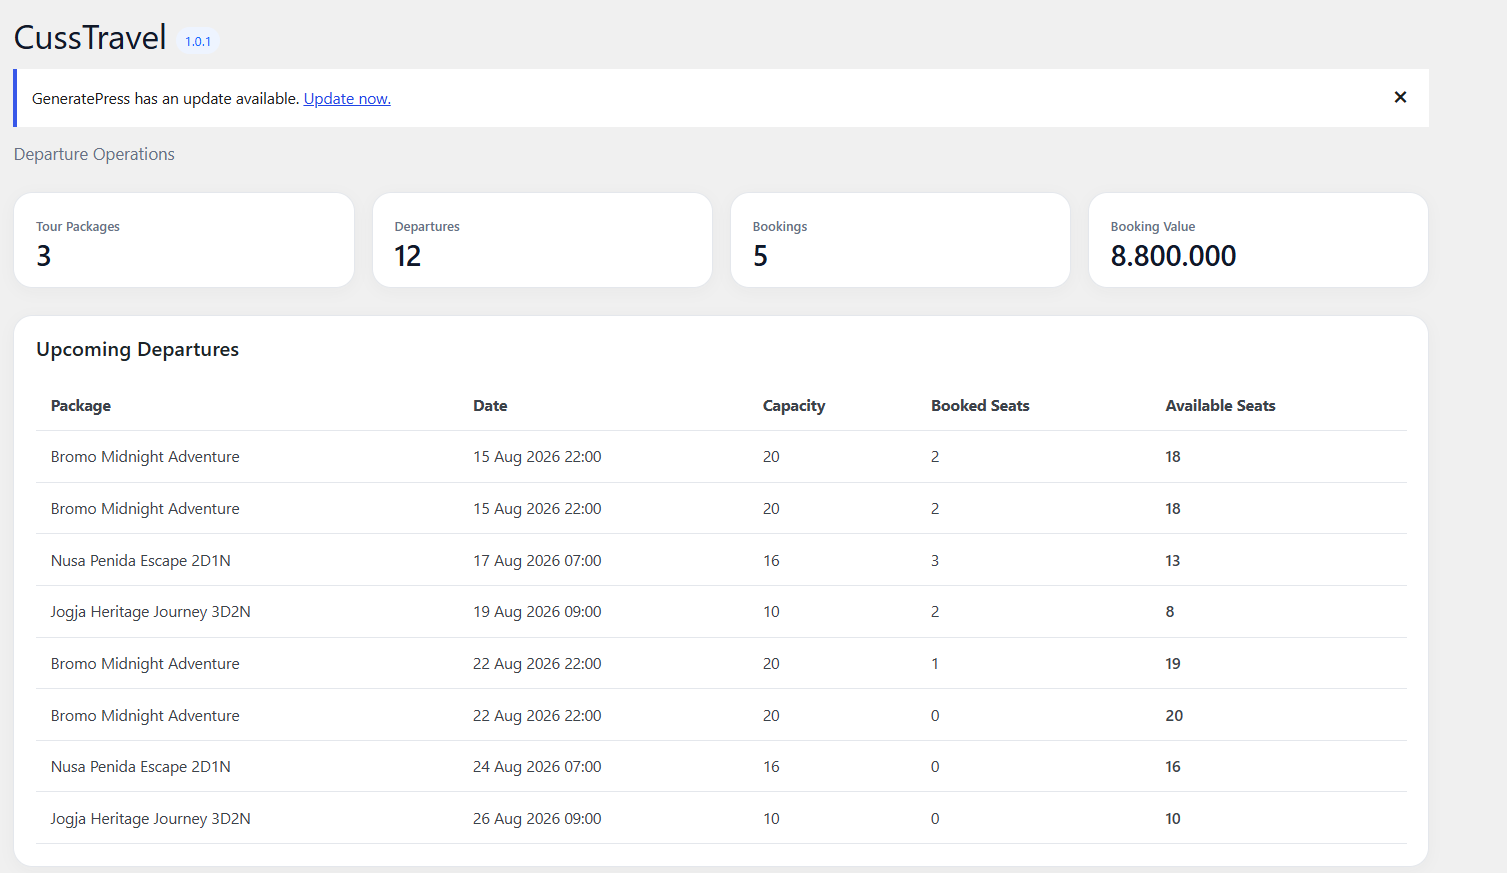Click available seats value 13
This screenshot has width=1507, height=873.
(1173, 560)
